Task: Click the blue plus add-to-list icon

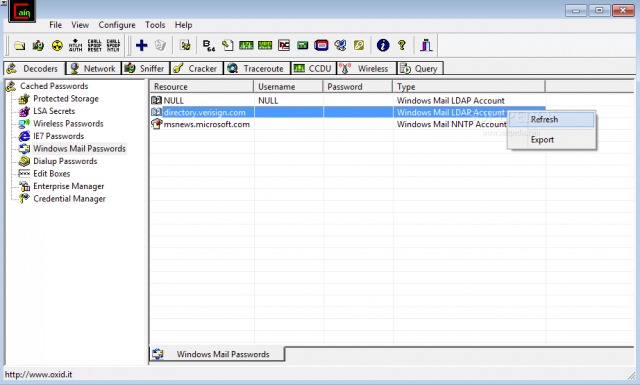Action: pos(141,45)
